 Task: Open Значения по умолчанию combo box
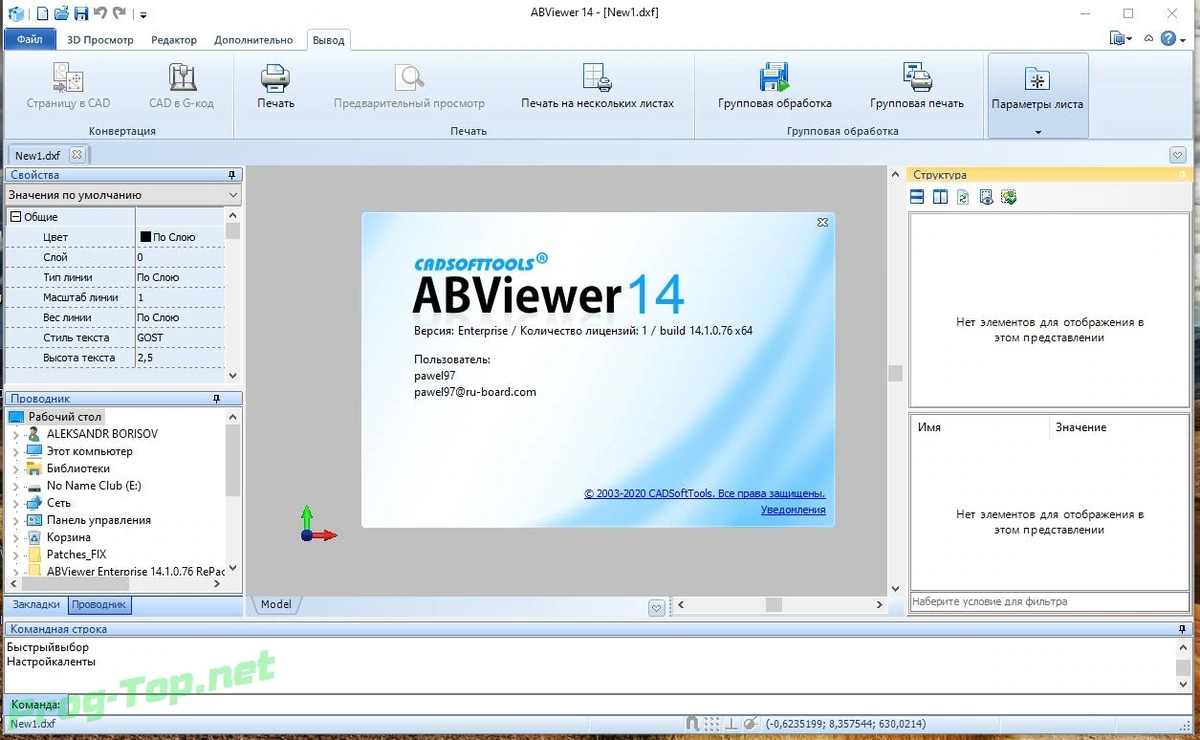pos(123,195)
